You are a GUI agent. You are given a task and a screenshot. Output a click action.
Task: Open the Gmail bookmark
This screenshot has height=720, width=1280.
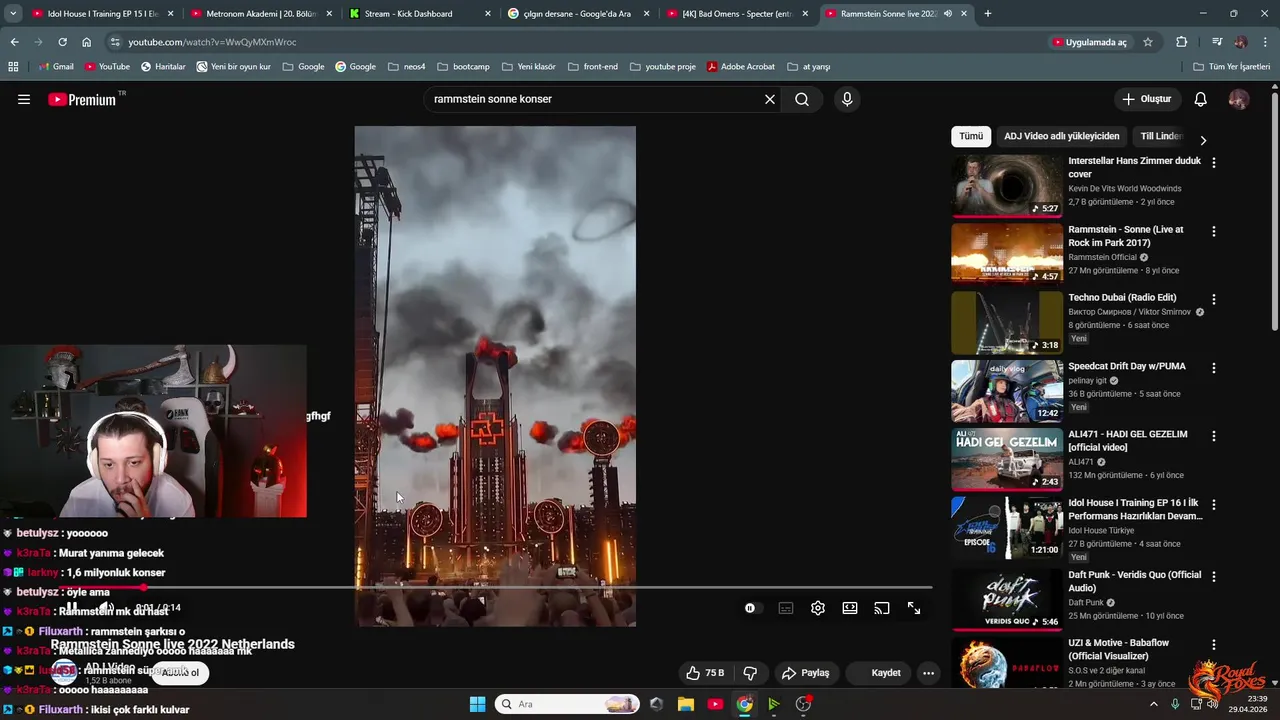(x=56, y=67)
